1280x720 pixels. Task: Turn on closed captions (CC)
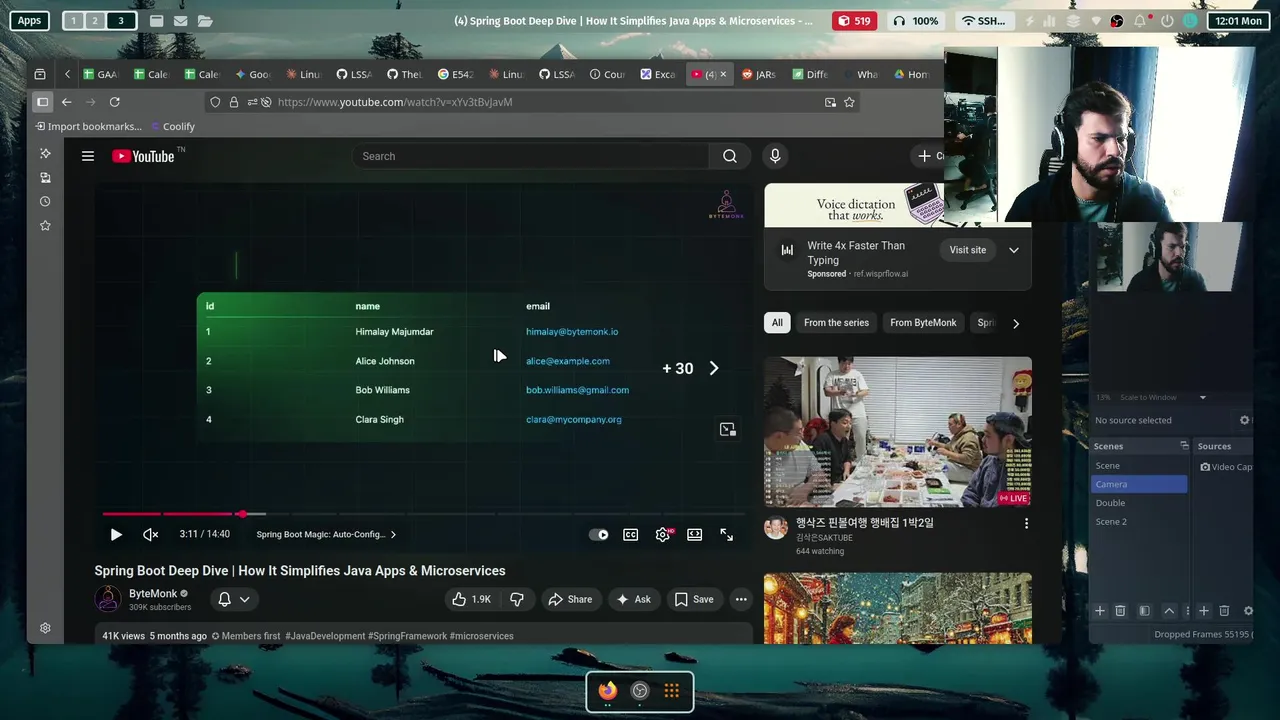click(x=631, y=535)
